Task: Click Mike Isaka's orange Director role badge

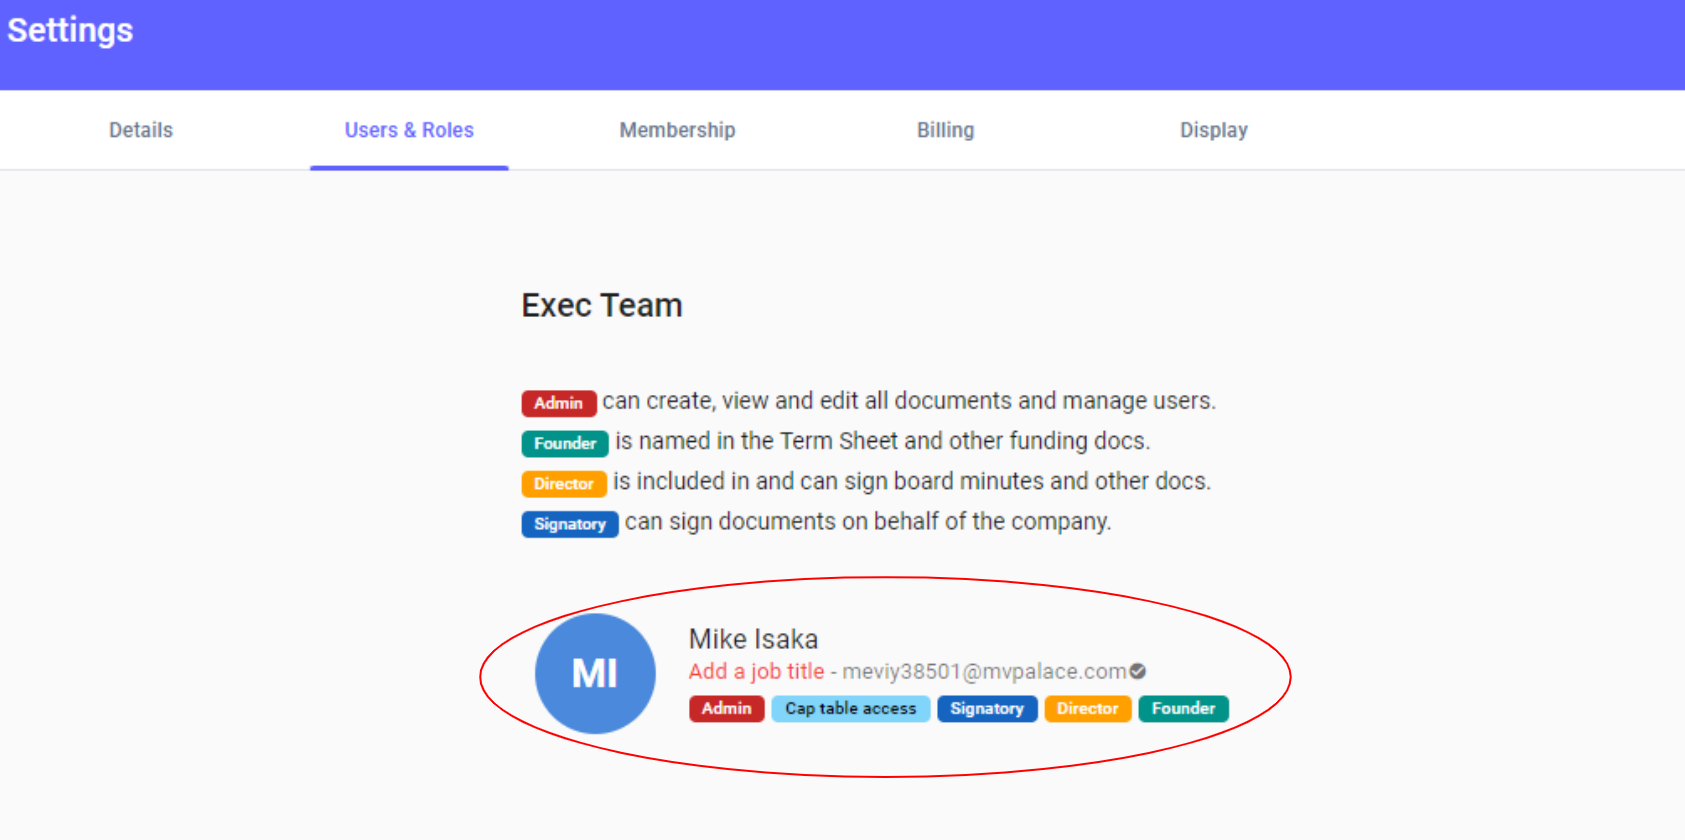Action: (1087, 708)
